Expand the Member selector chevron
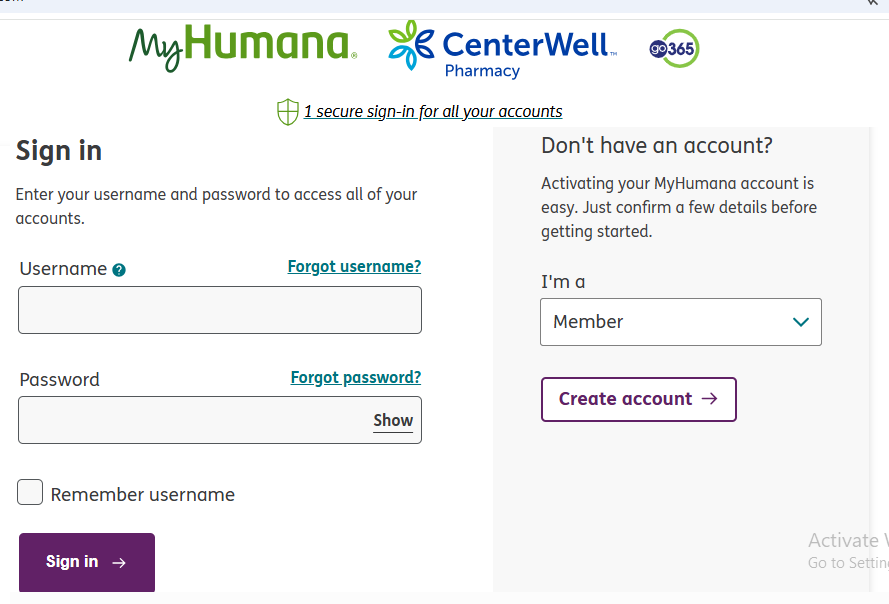 (800, 321)
